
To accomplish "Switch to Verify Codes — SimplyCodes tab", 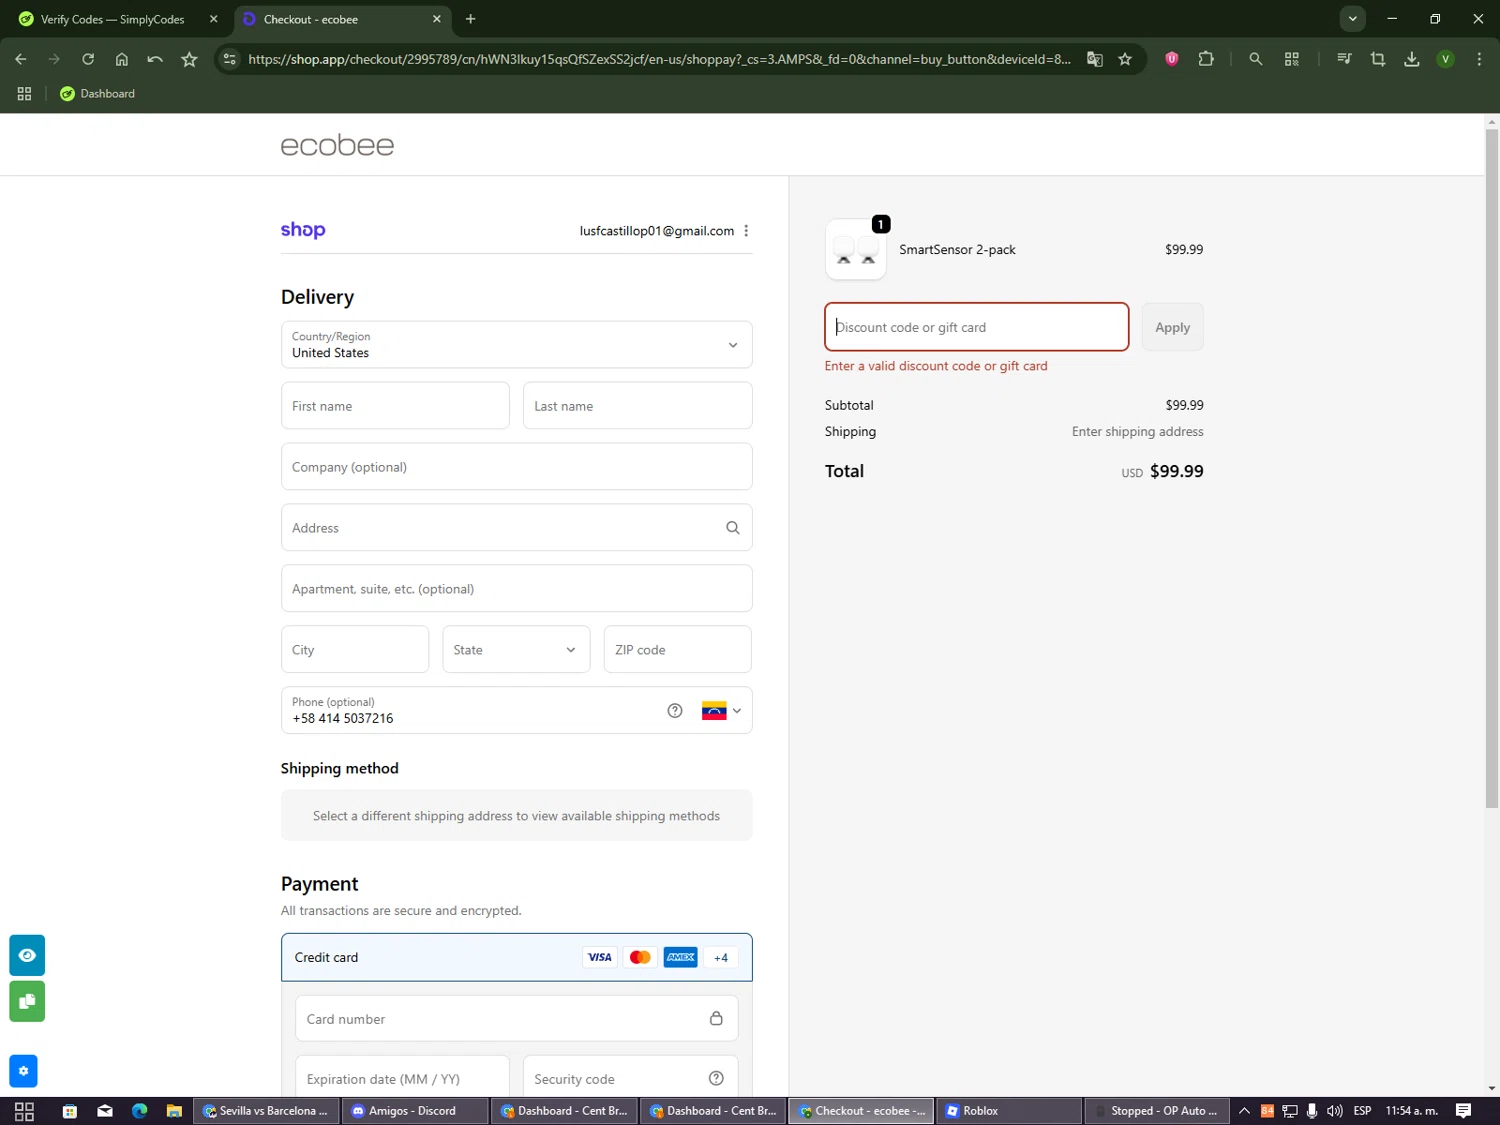I will click(x=112, y=19).
